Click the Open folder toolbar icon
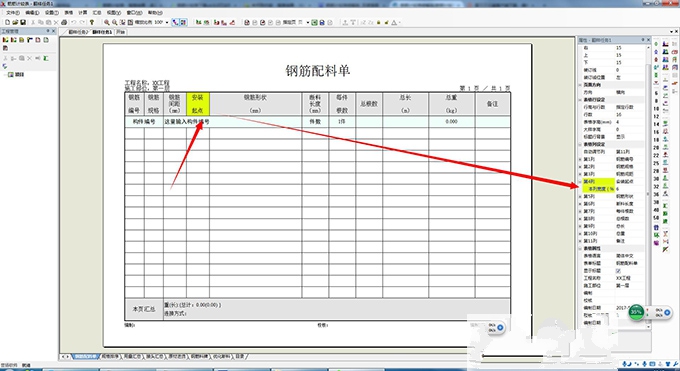 point(15,22)
